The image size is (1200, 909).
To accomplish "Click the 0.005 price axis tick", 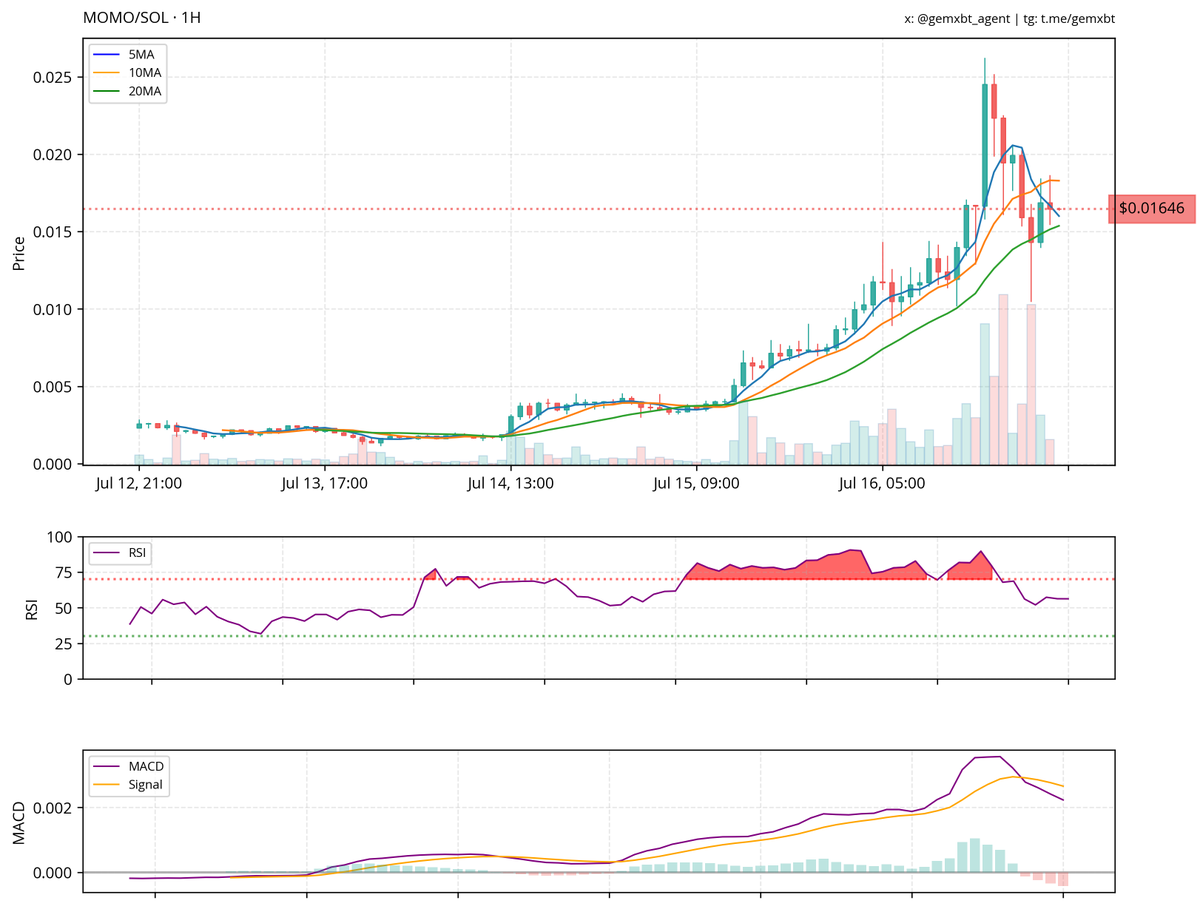I will [x=52, y=387].
